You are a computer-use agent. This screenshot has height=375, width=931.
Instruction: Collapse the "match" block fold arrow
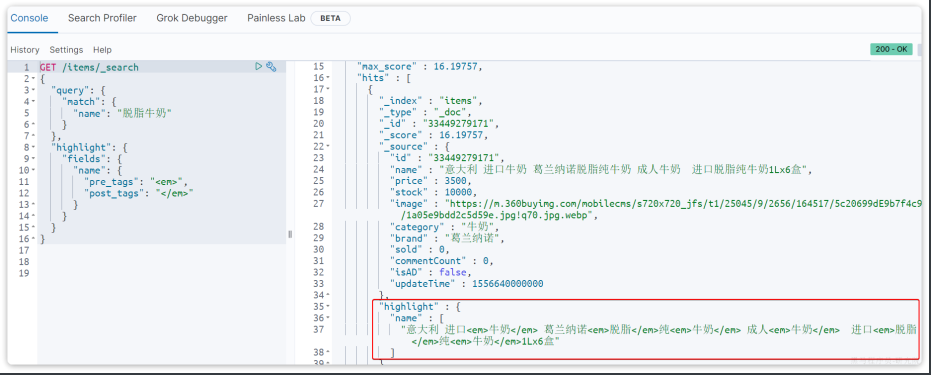pyautogui.click(x=33, y=101)
